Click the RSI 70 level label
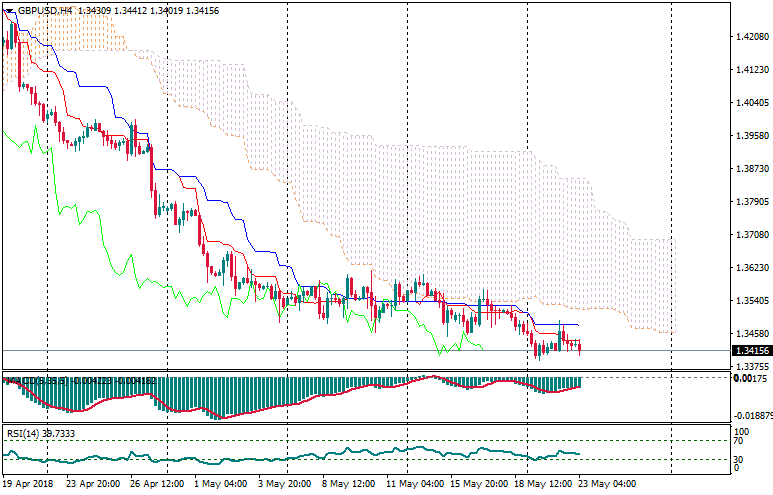Screen dimensions: 773x495 740,440
